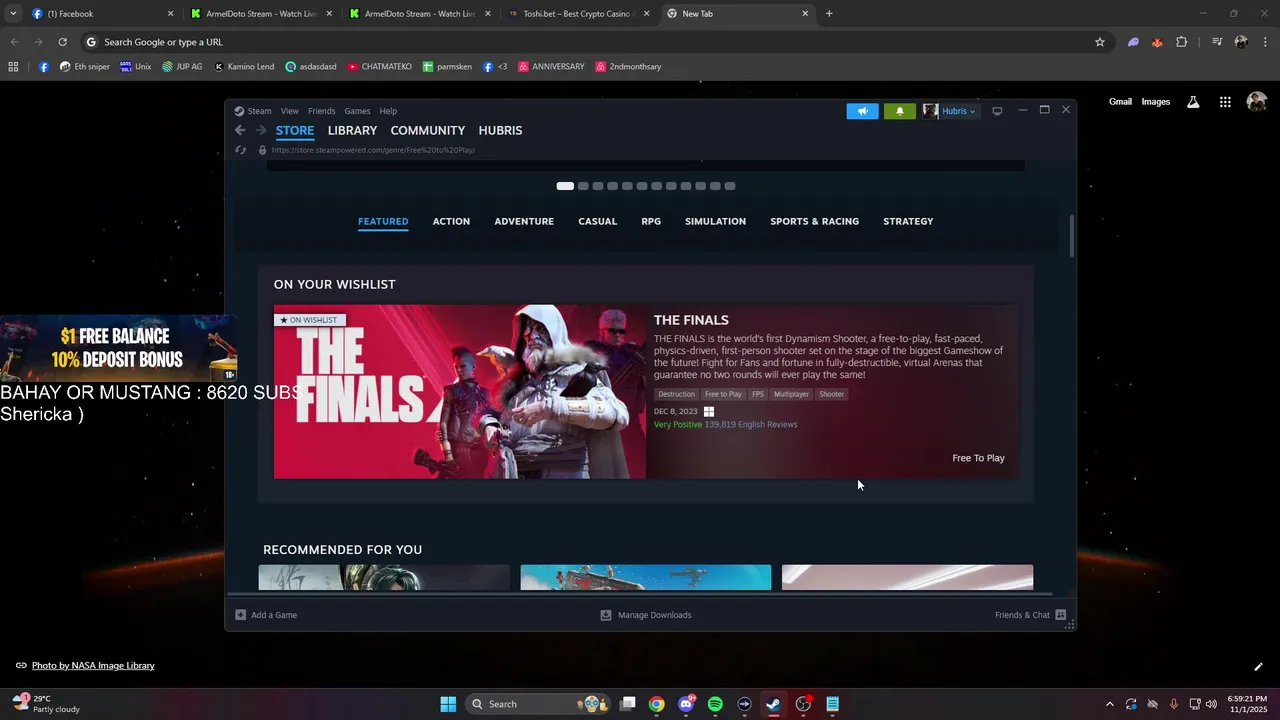Click the Steam store vertical scrollbar
Viewport: 1280px width, 720px height.
pyautogui.click(x=1071, y=236)
